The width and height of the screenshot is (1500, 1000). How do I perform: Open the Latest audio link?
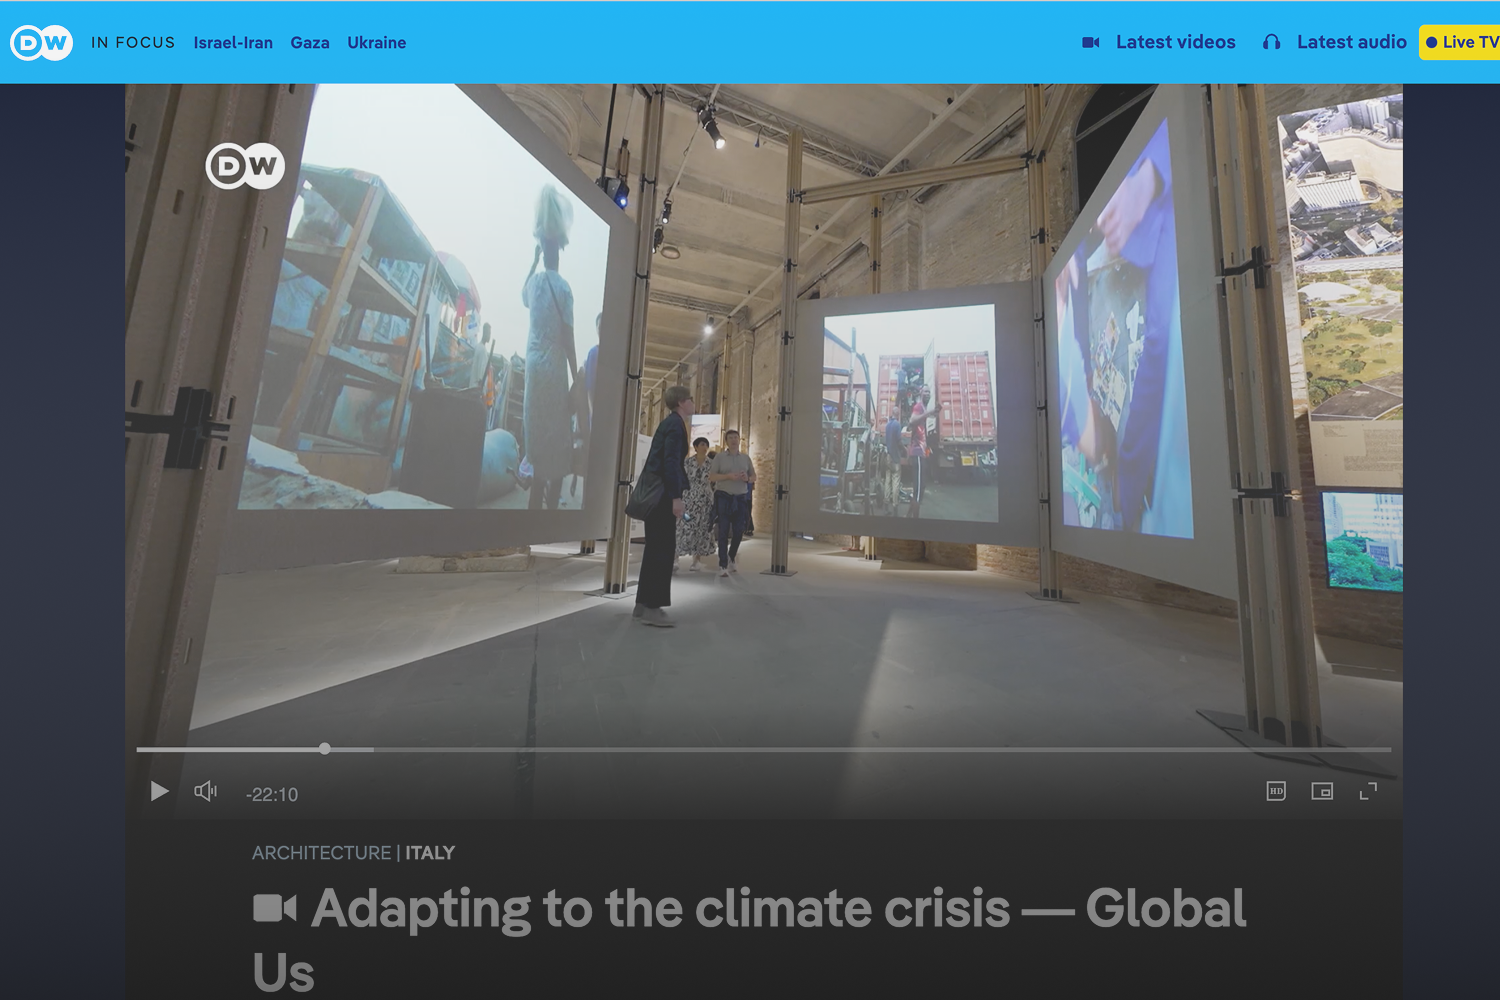point(1351,42)
